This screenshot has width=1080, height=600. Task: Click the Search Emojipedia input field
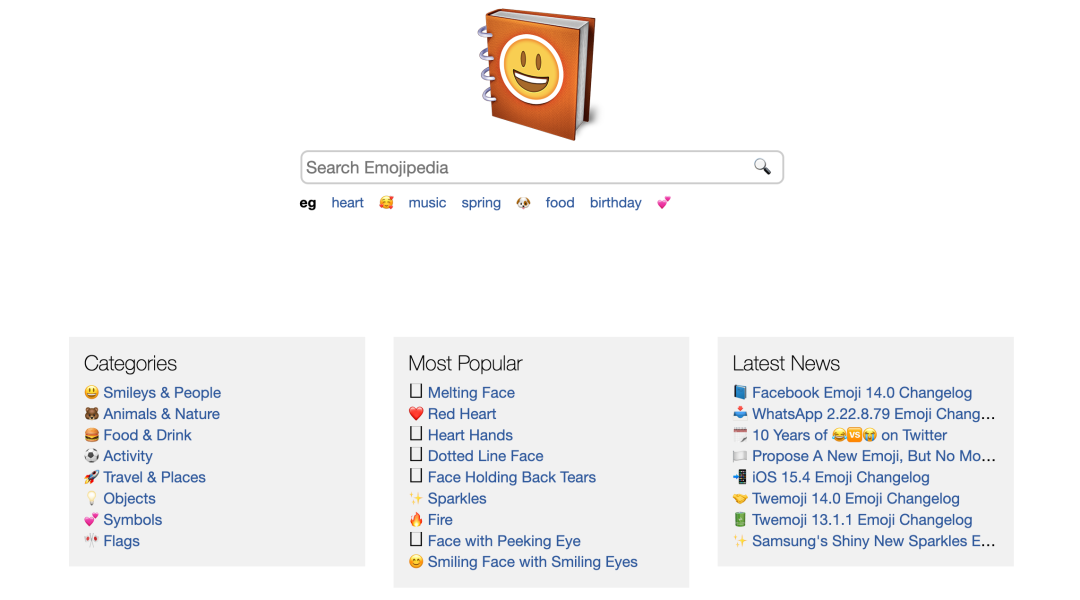(542, 167)
